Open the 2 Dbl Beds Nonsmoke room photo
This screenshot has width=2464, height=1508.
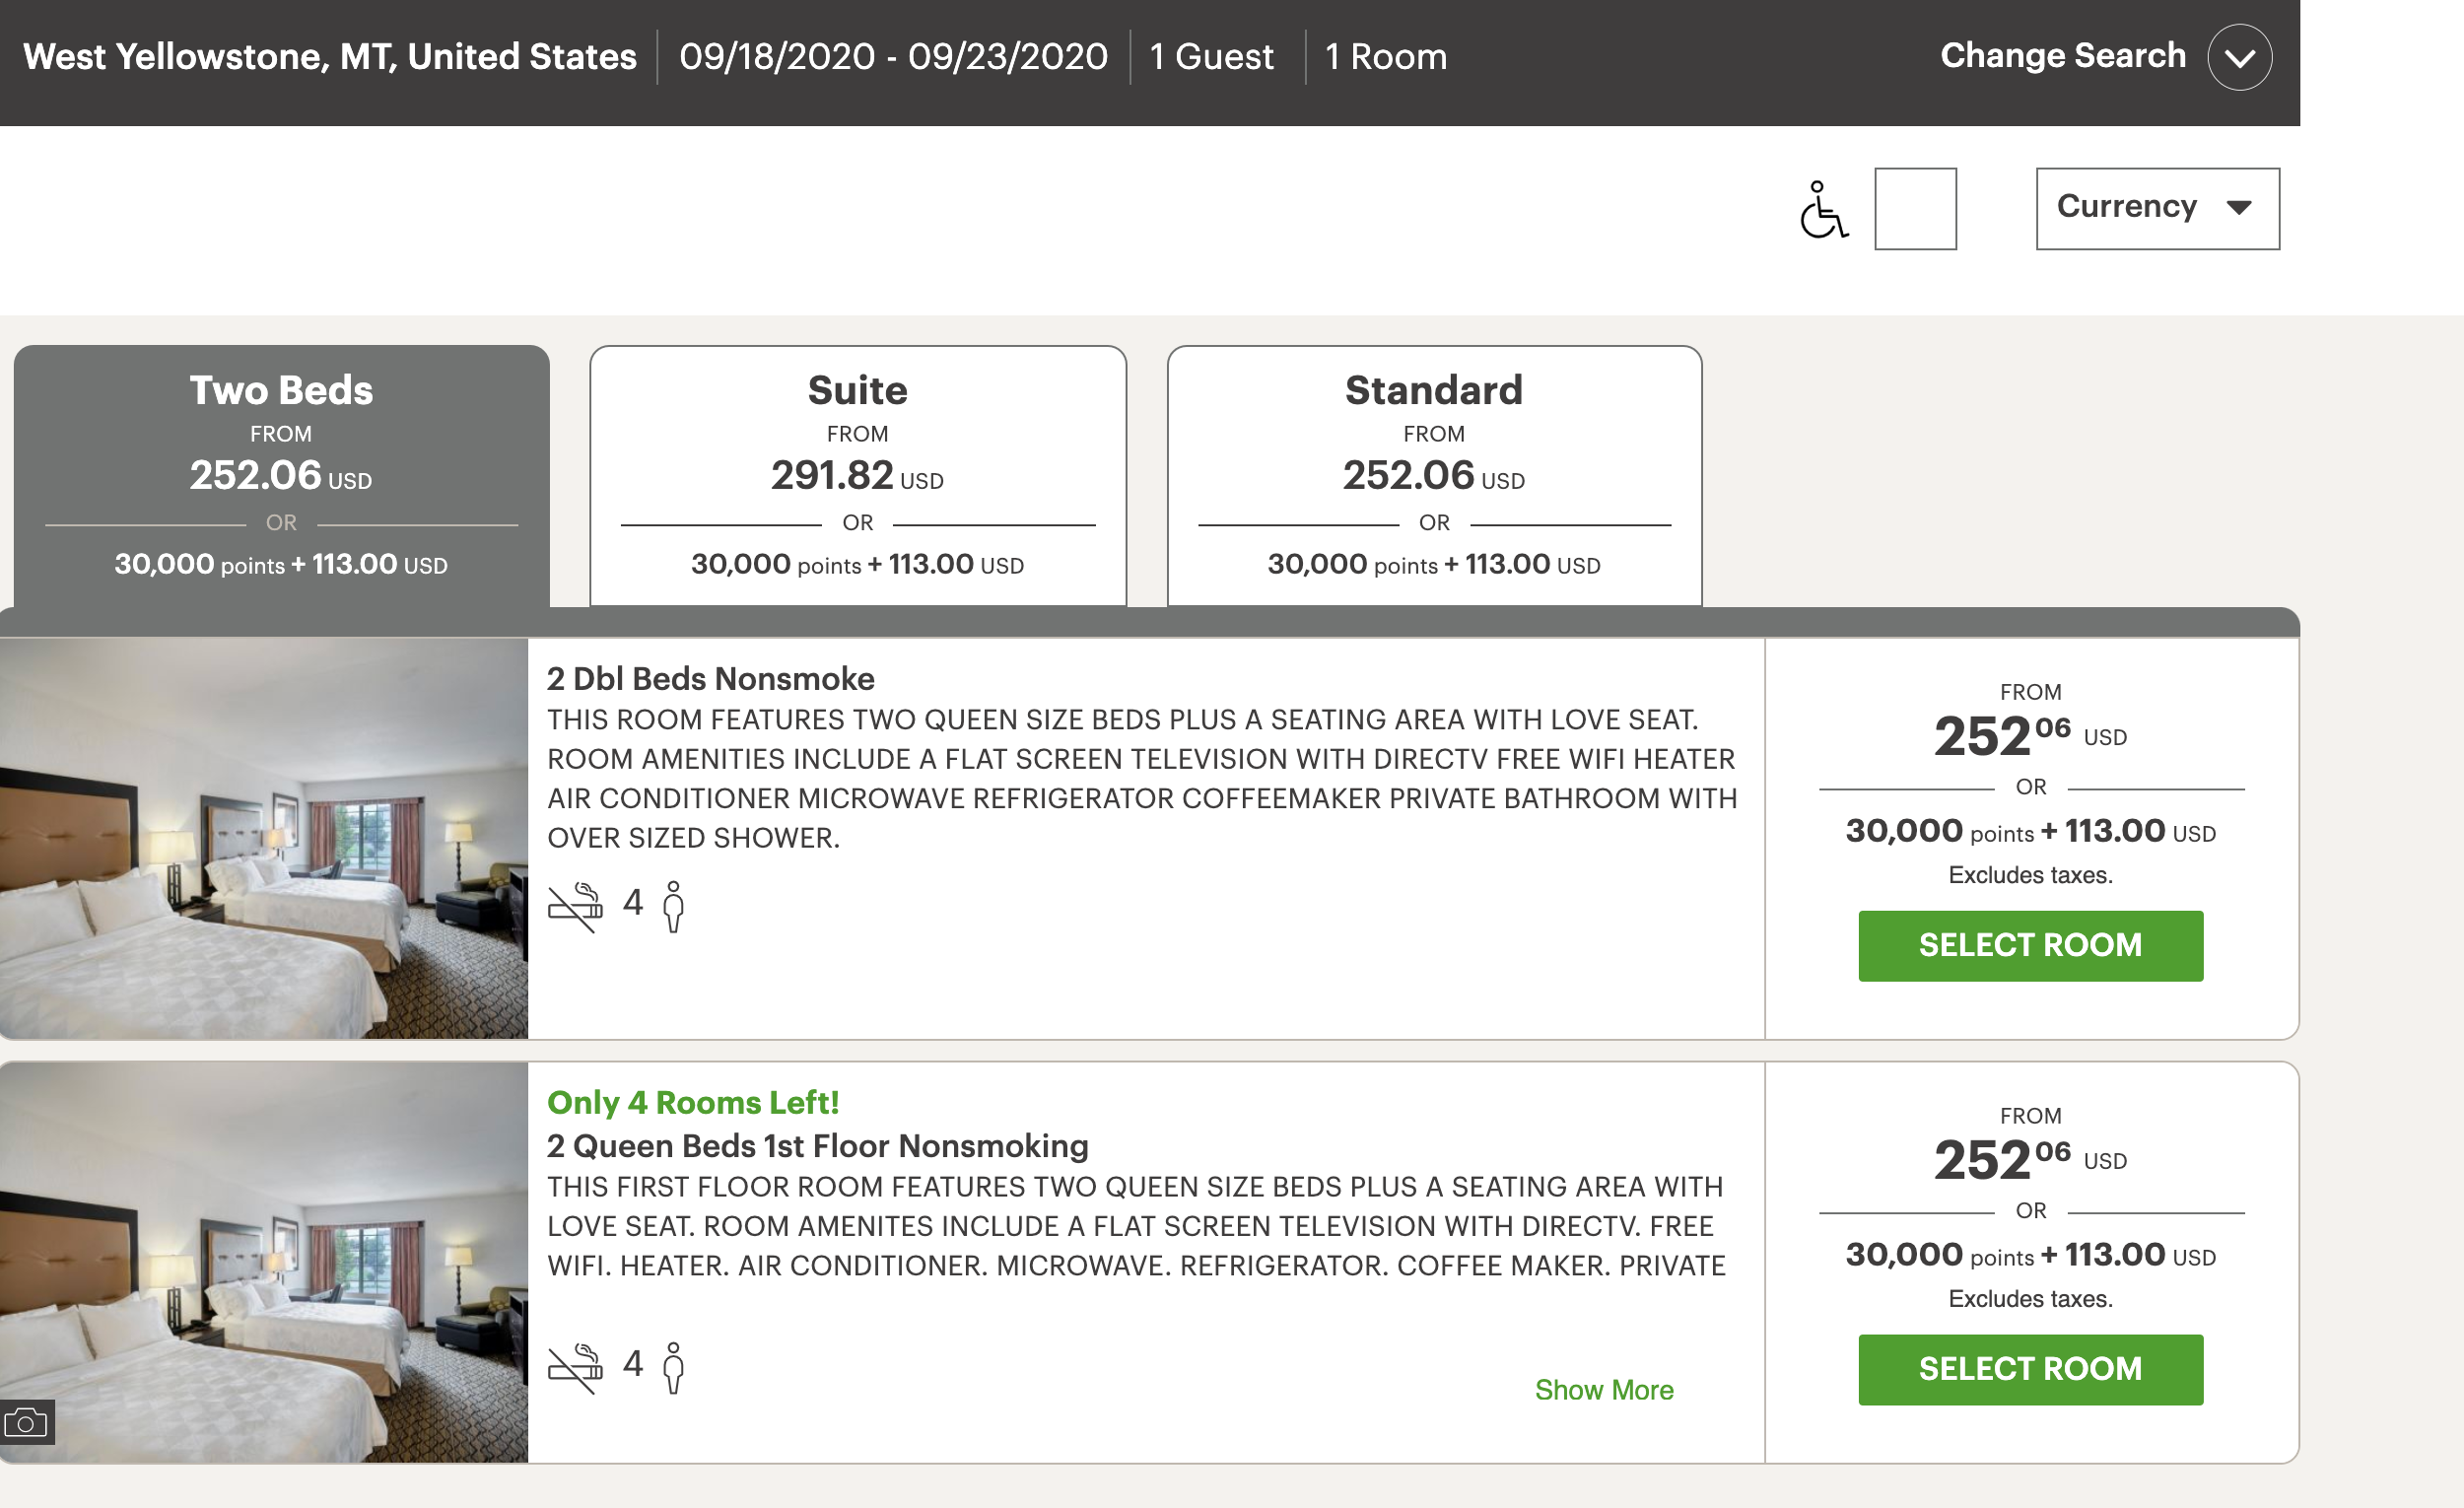click(x=264, y=838)
